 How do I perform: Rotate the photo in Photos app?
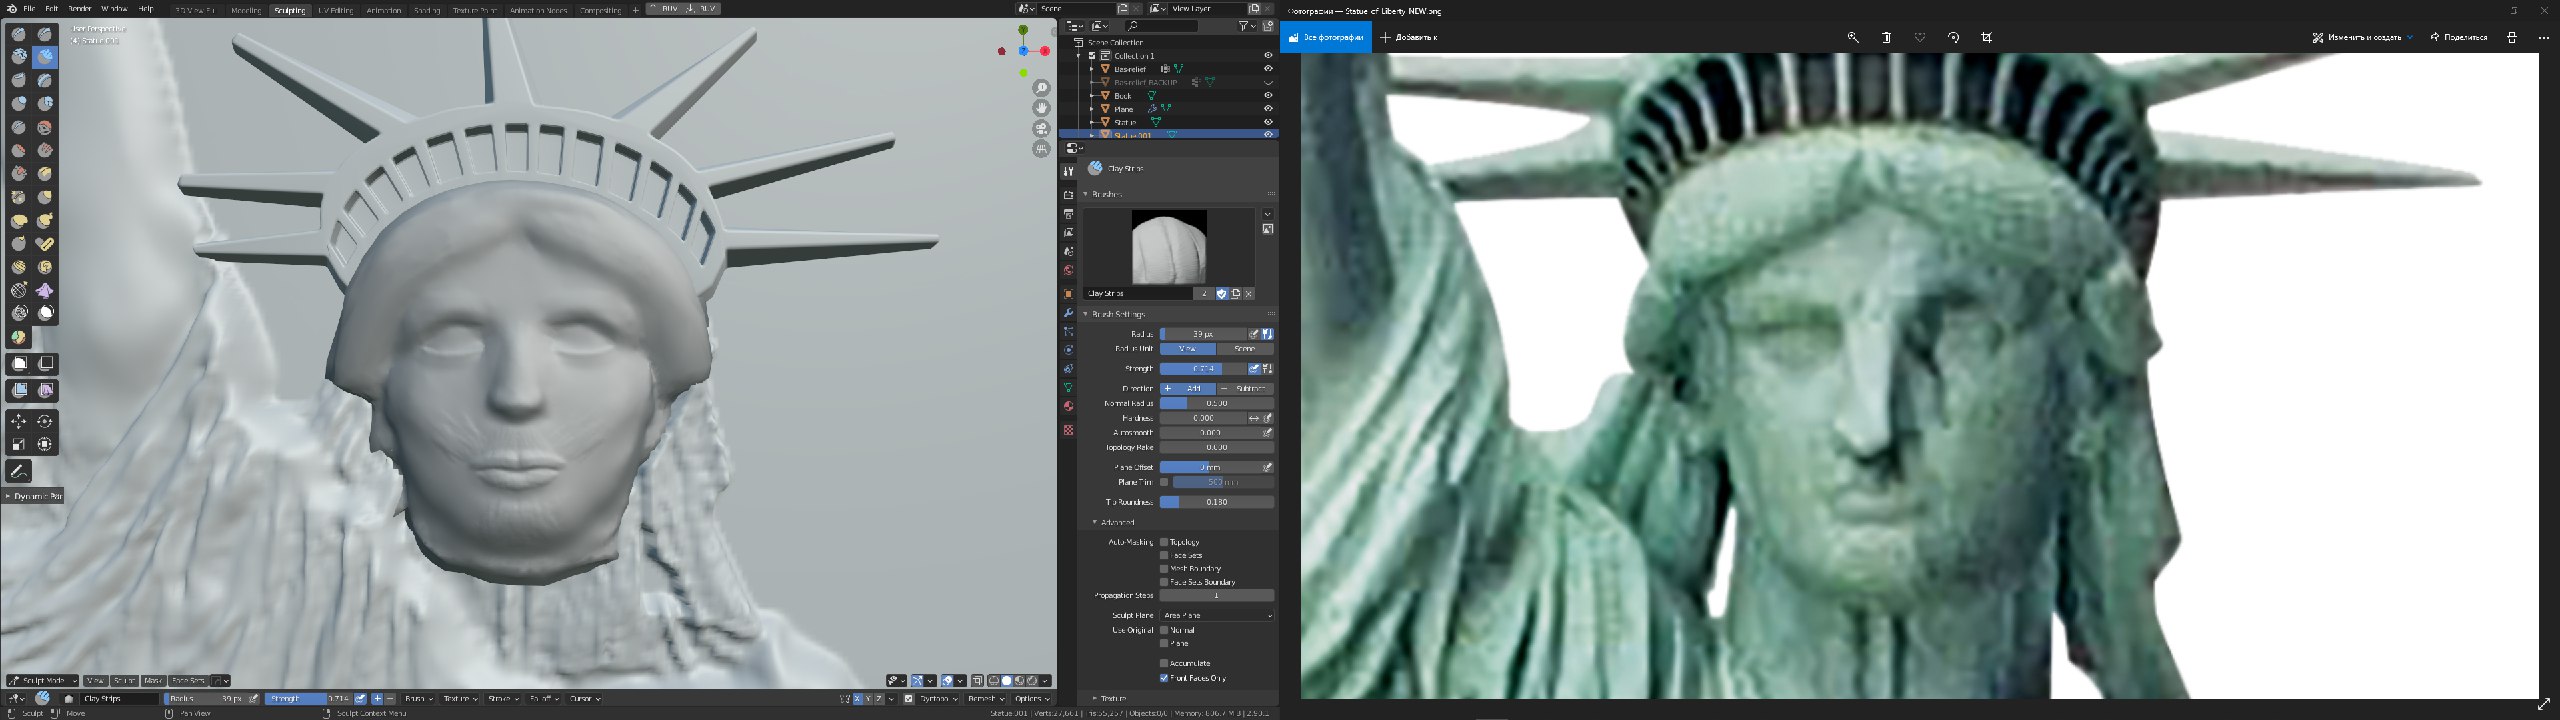1953,37
